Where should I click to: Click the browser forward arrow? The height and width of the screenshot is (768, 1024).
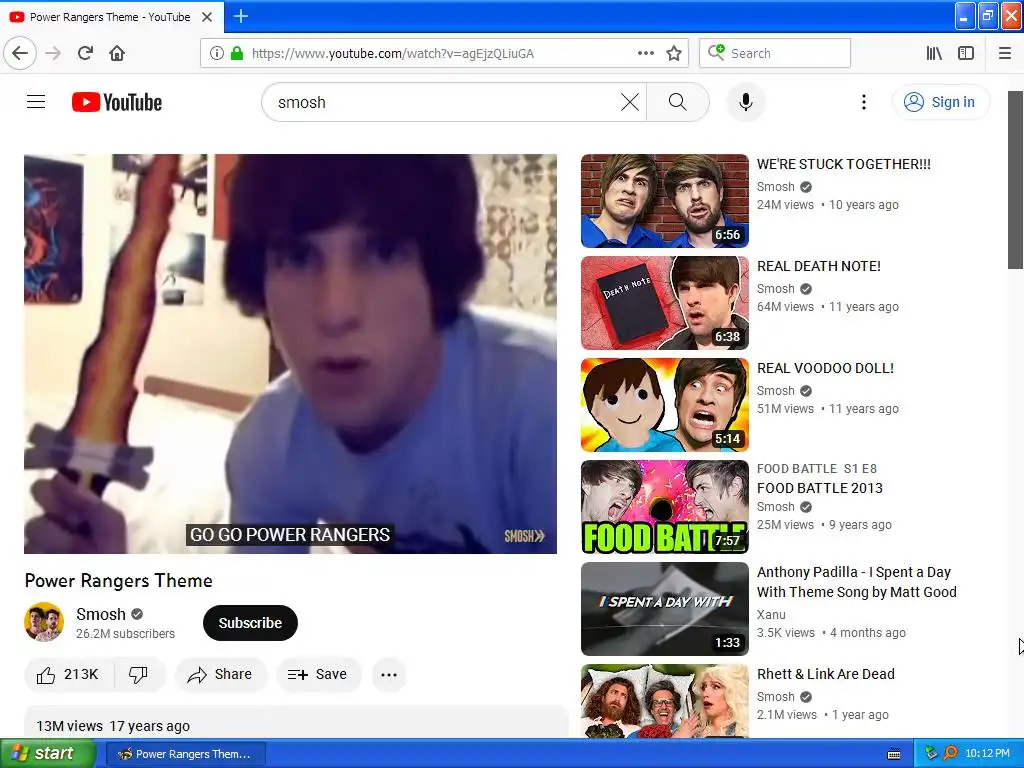pos(53,53)
